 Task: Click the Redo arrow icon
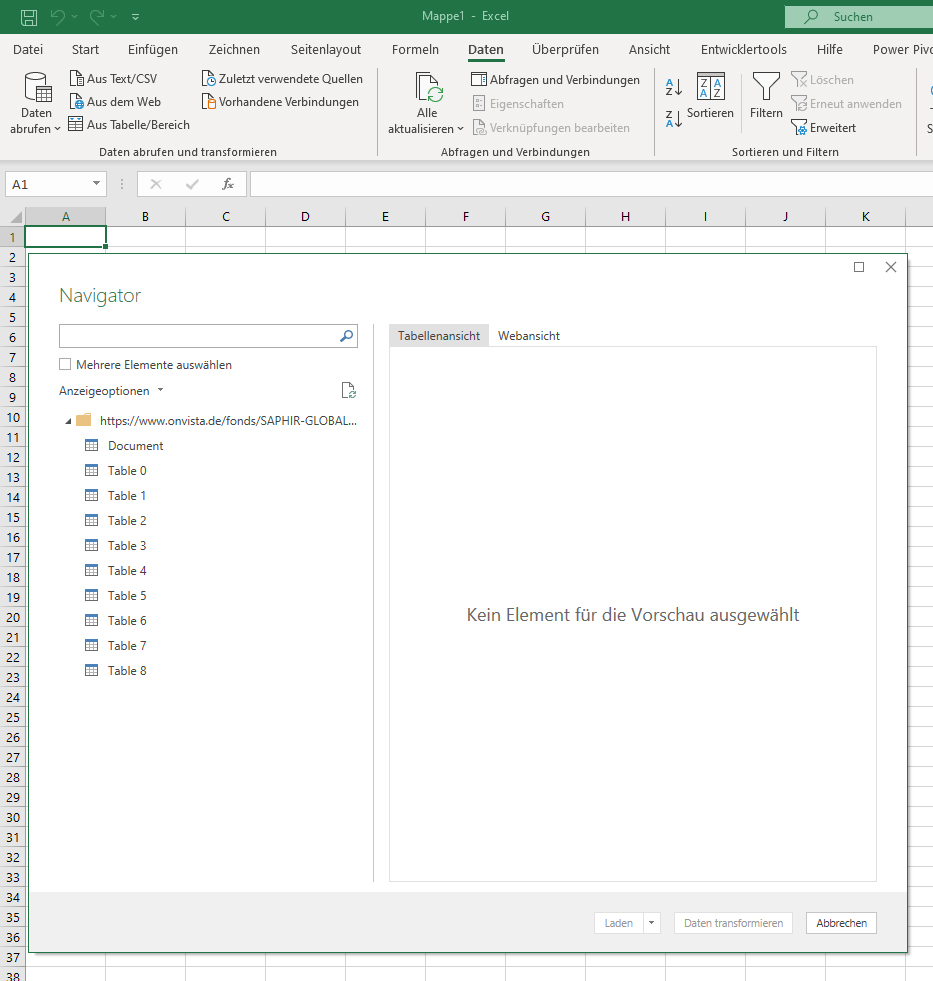96,17
